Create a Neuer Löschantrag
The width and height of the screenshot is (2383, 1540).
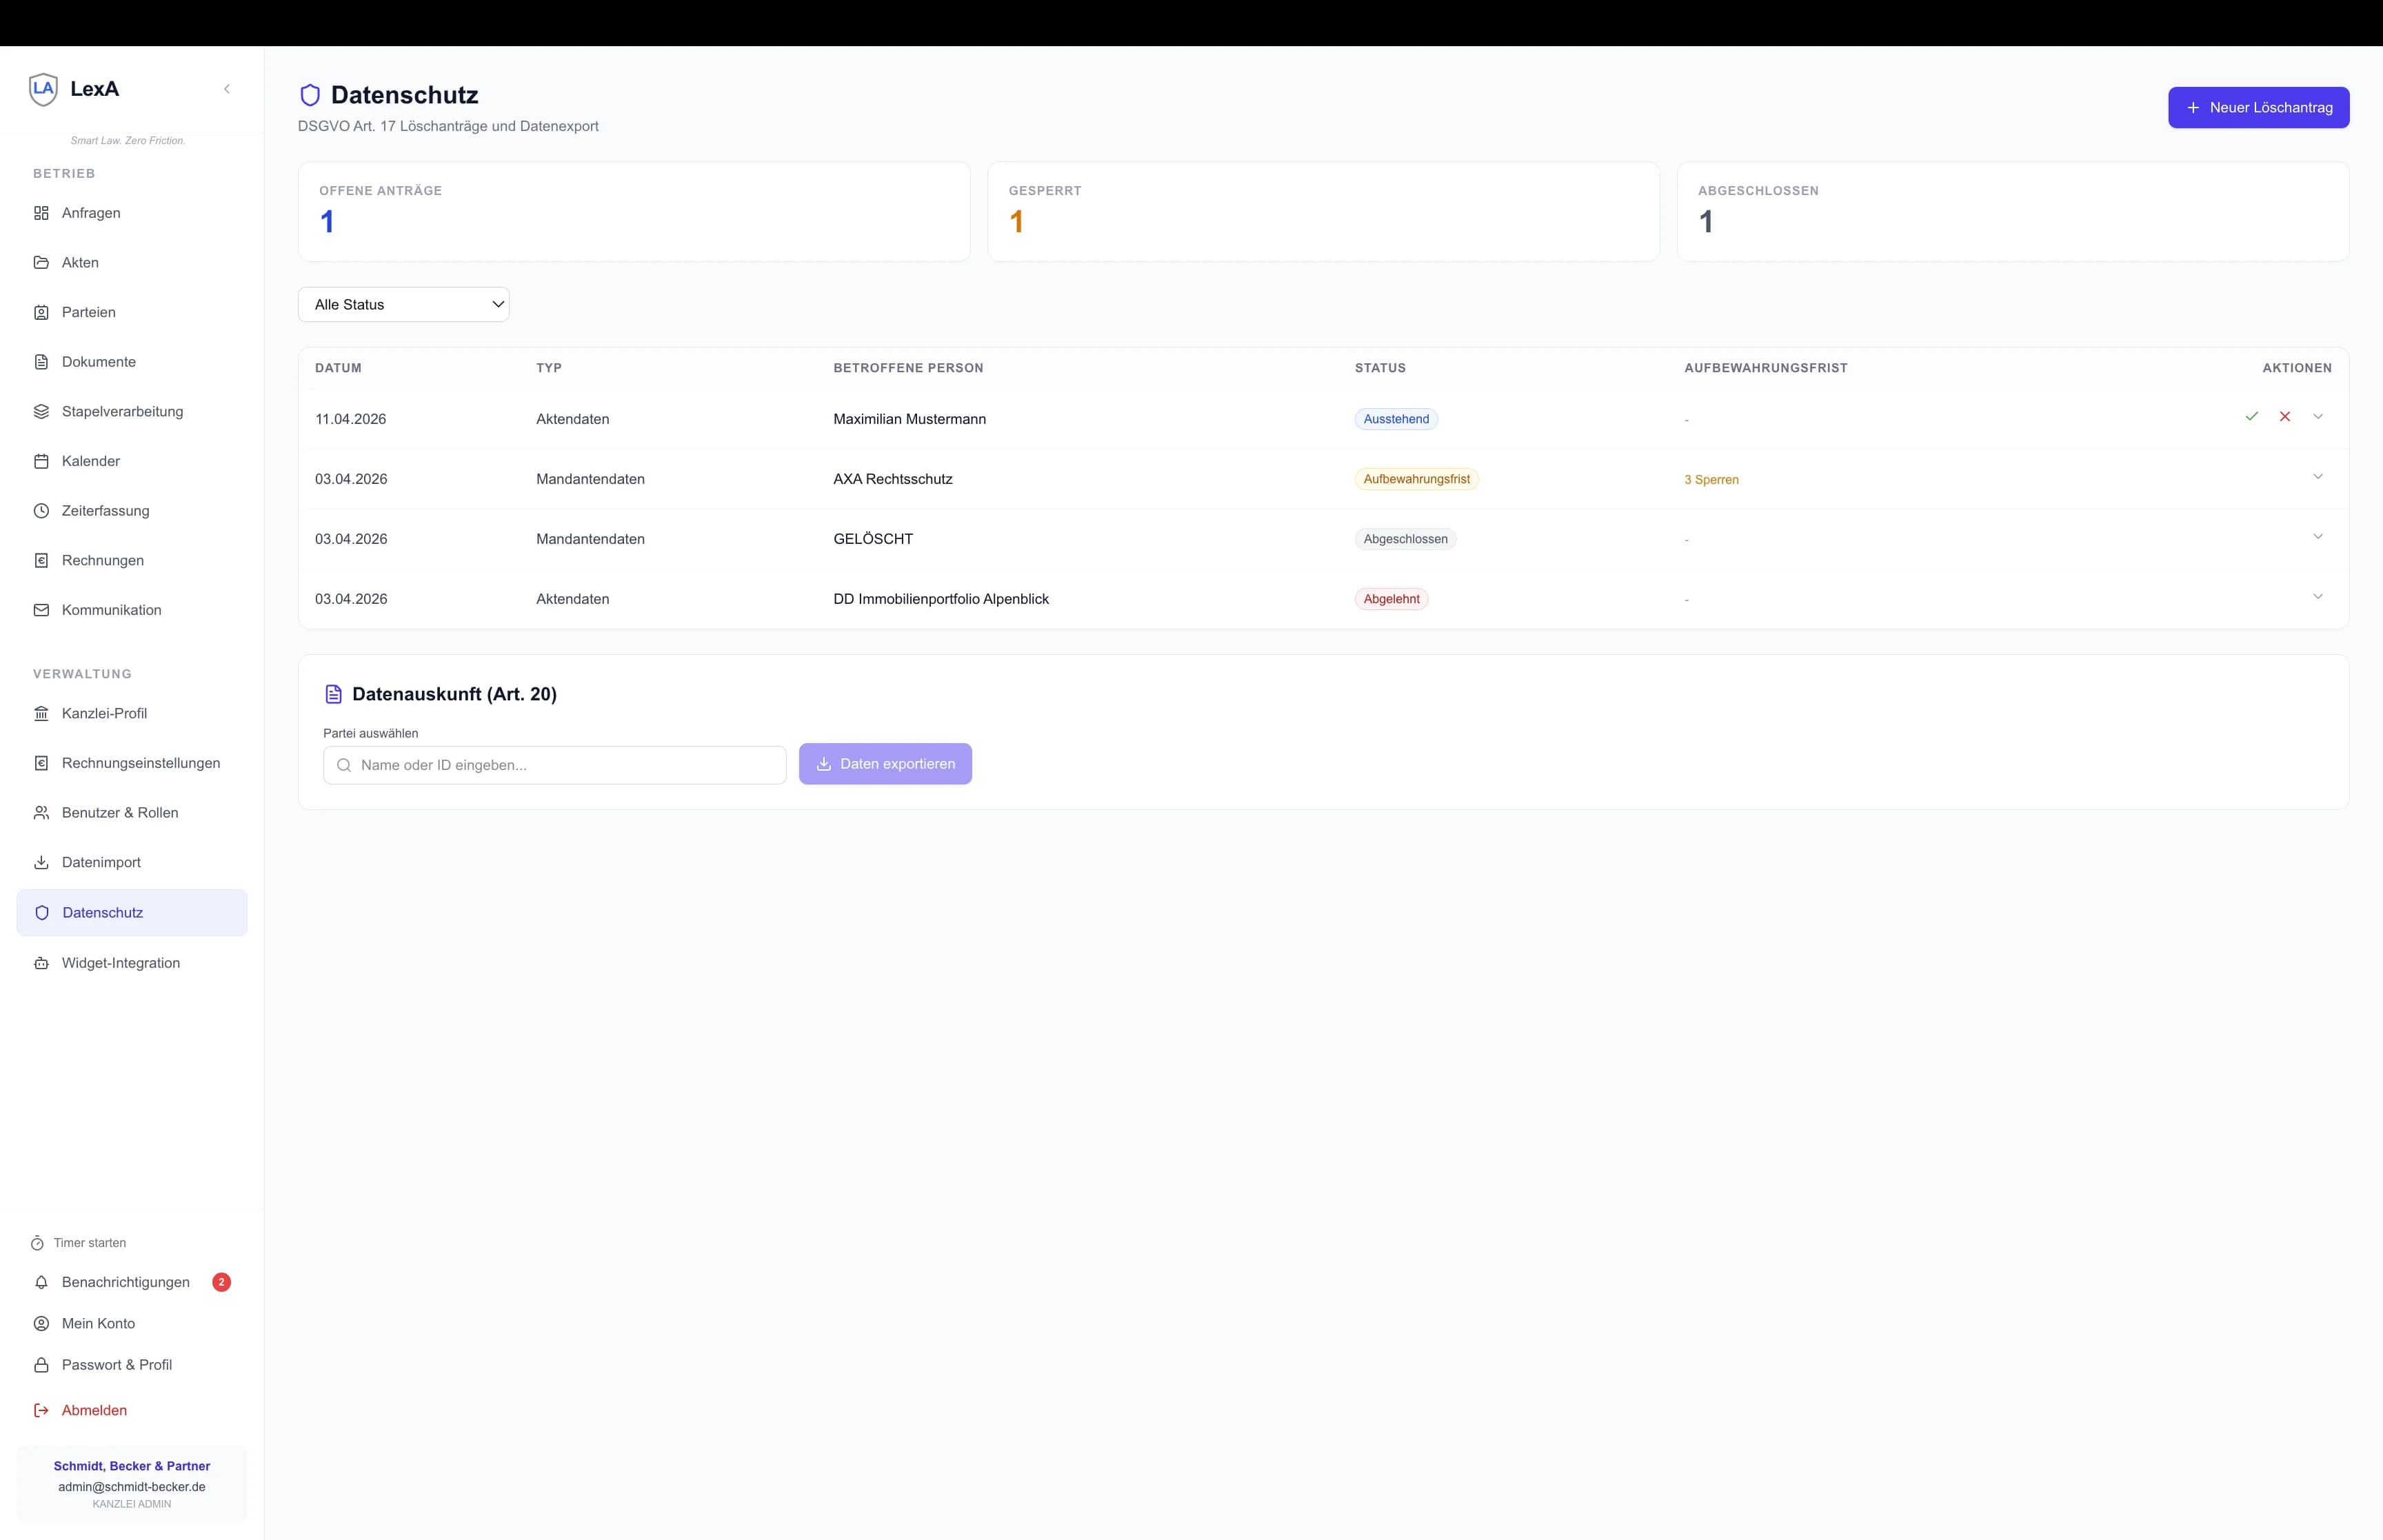point(2257,107)
